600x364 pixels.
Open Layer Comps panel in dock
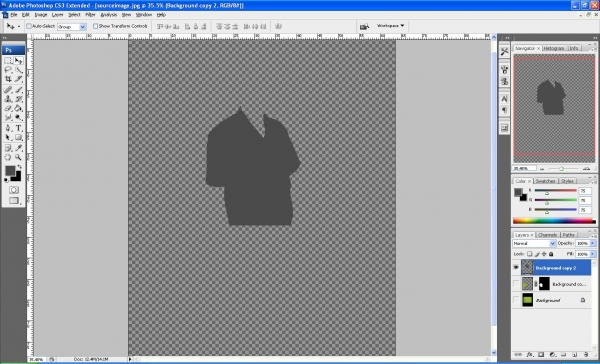point(504,128)
